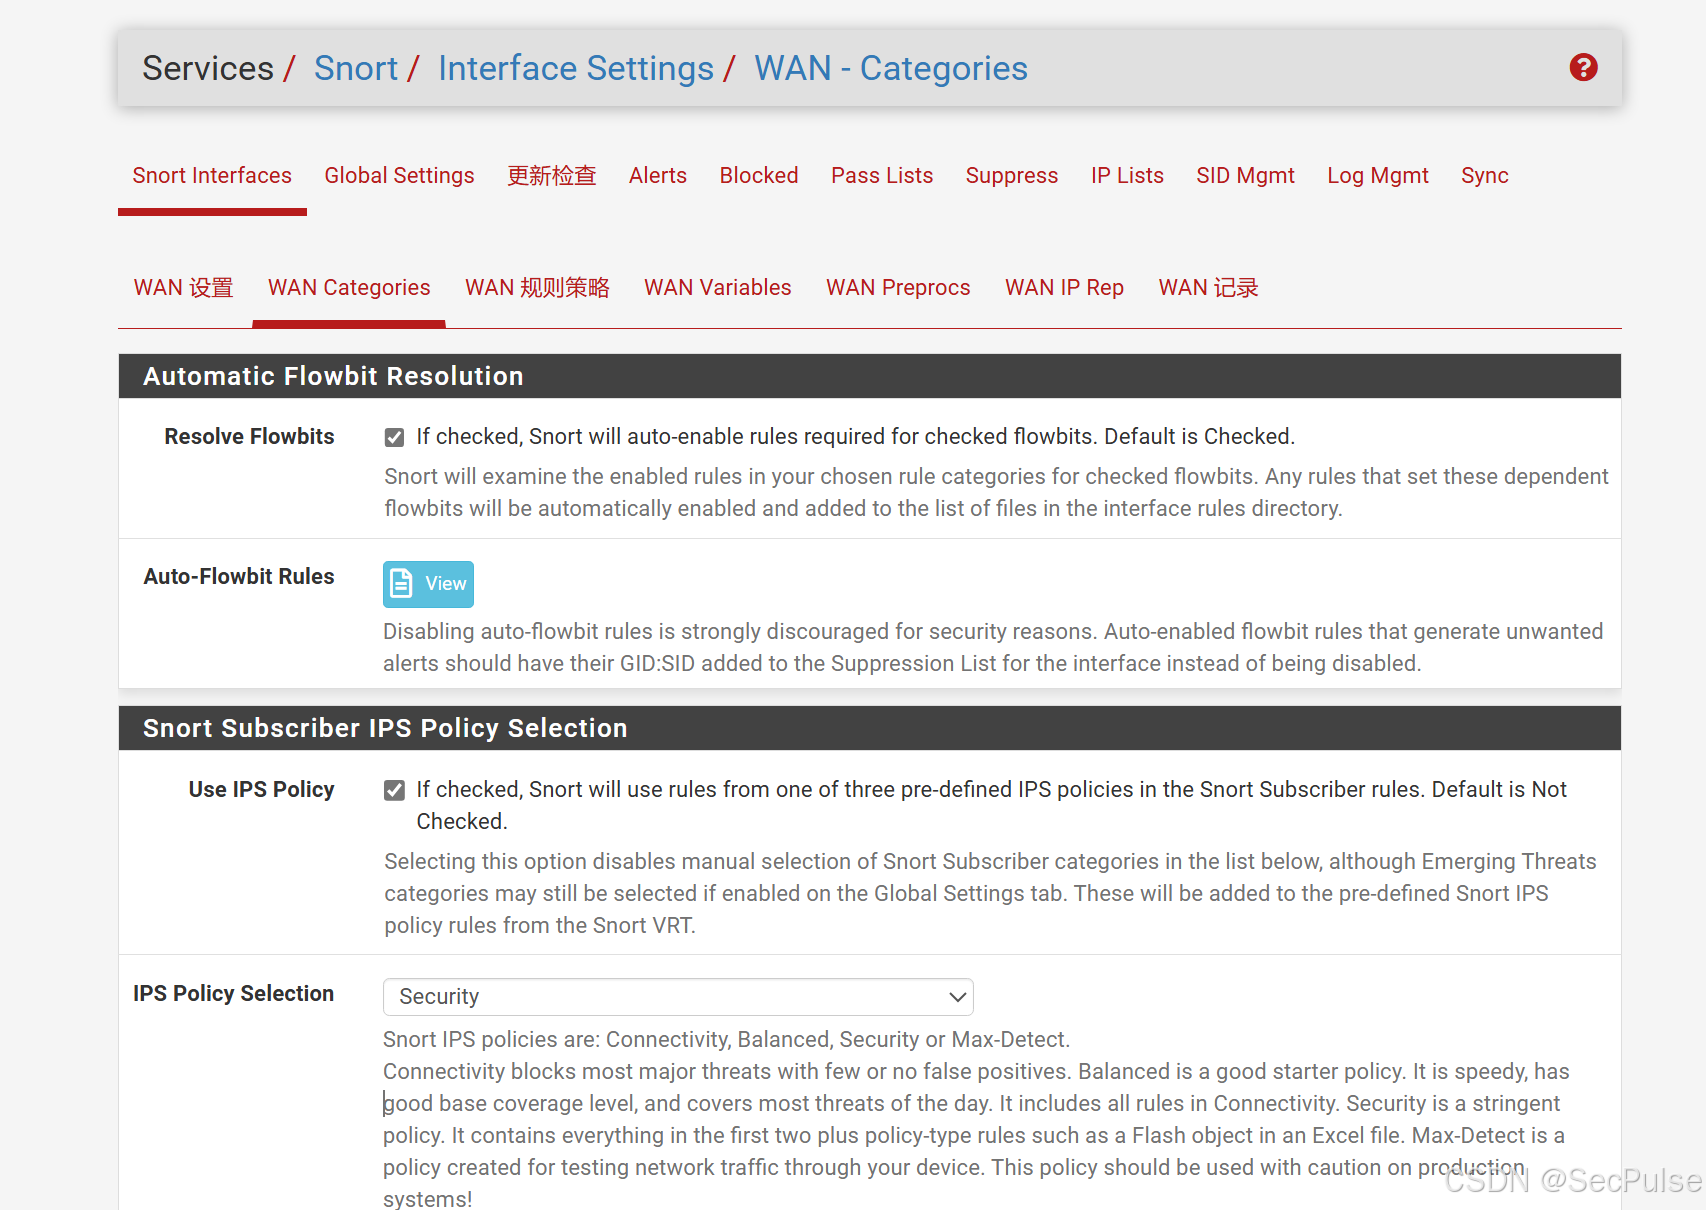This screenshot has width=1706, height=1210.
Task: Follow the Interface Settings breadcrumb link
Action: (576, 69)
